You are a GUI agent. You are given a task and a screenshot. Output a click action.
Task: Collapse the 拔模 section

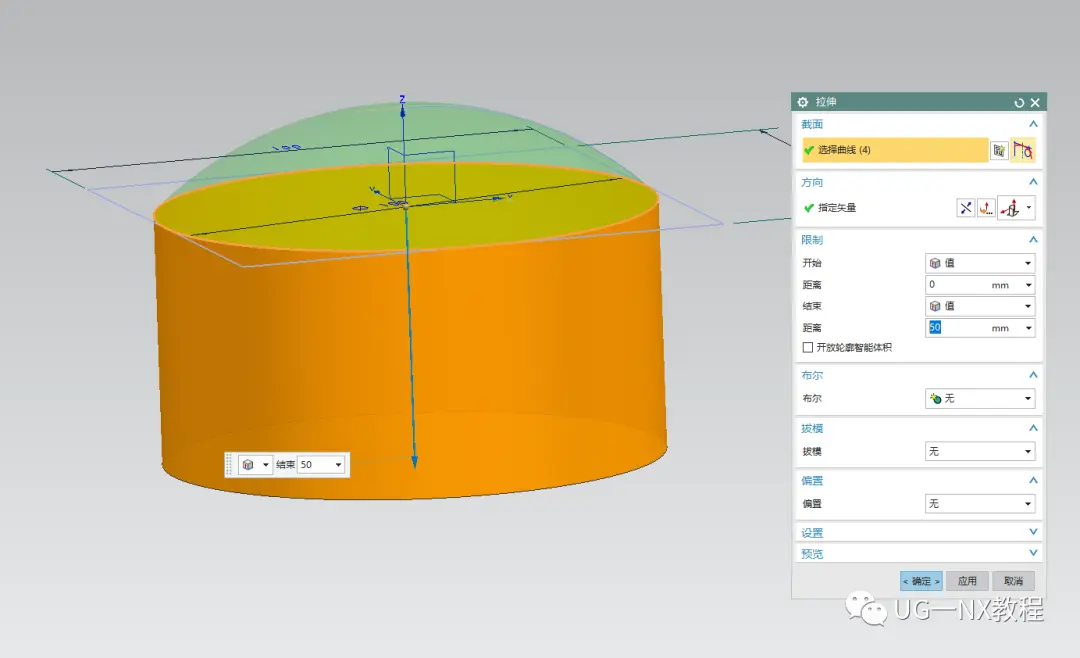1033,429
